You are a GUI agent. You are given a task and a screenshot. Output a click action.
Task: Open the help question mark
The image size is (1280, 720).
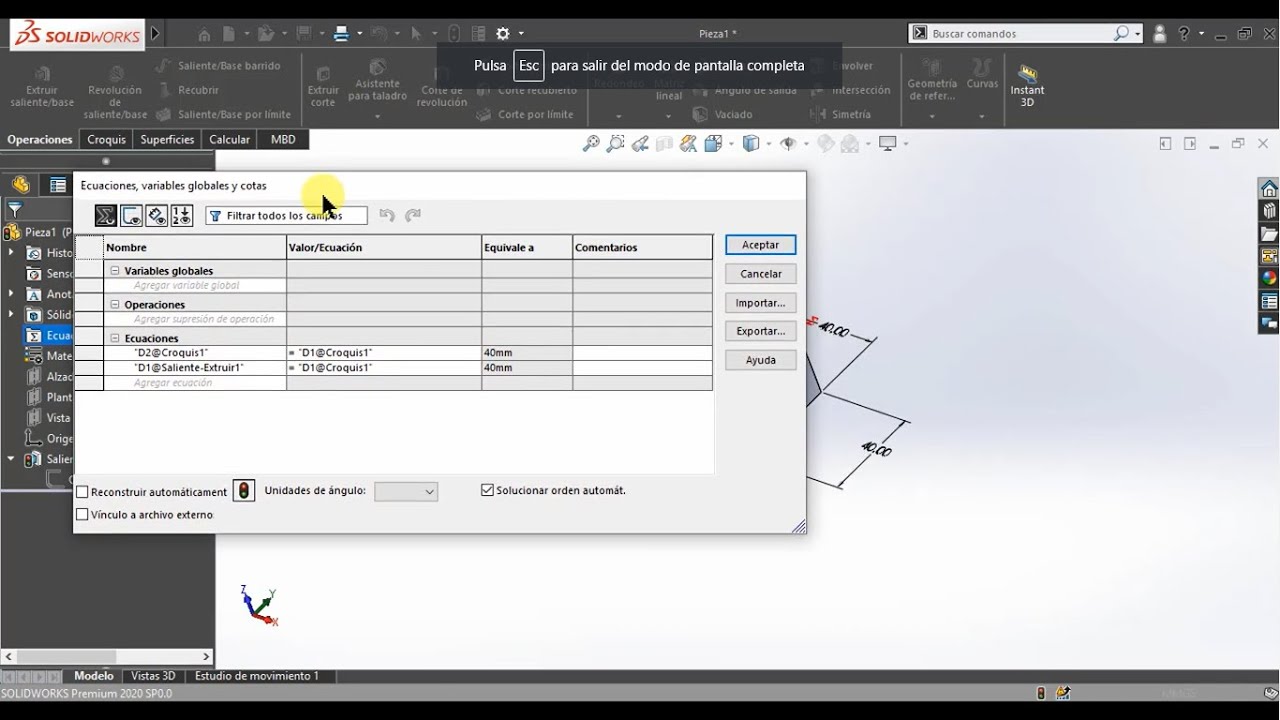tap(1184, 34)
